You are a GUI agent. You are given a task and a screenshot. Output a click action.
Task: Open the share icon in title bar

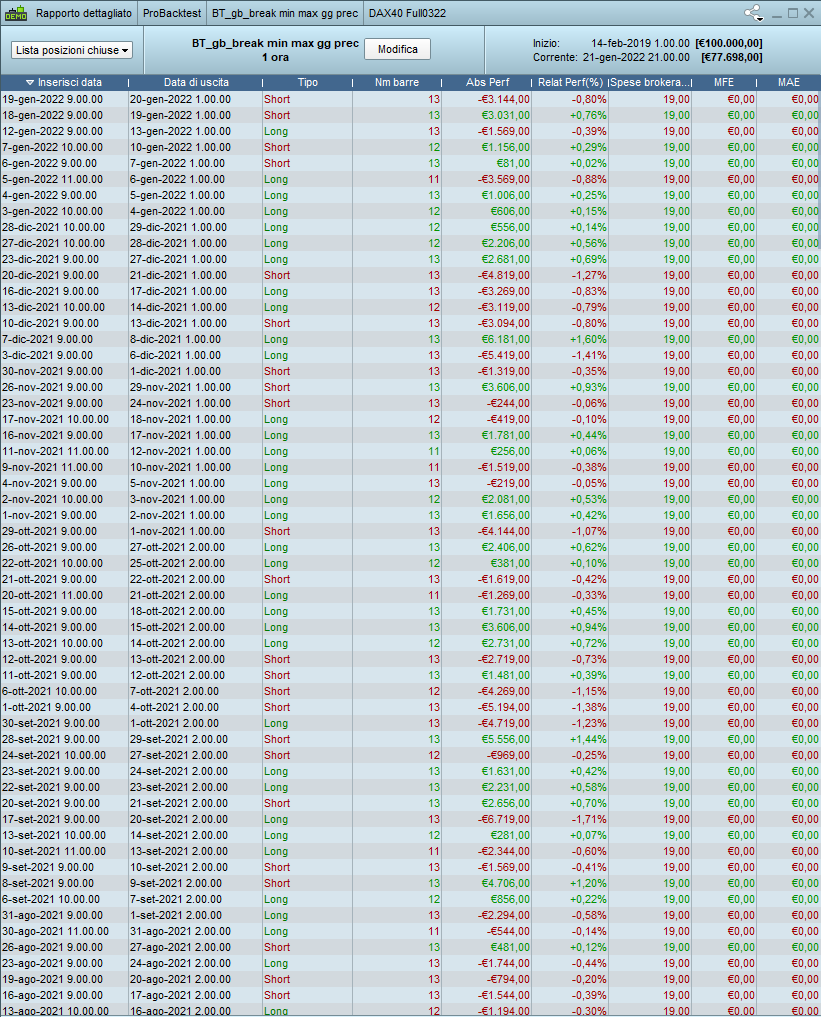coord(754,13)
